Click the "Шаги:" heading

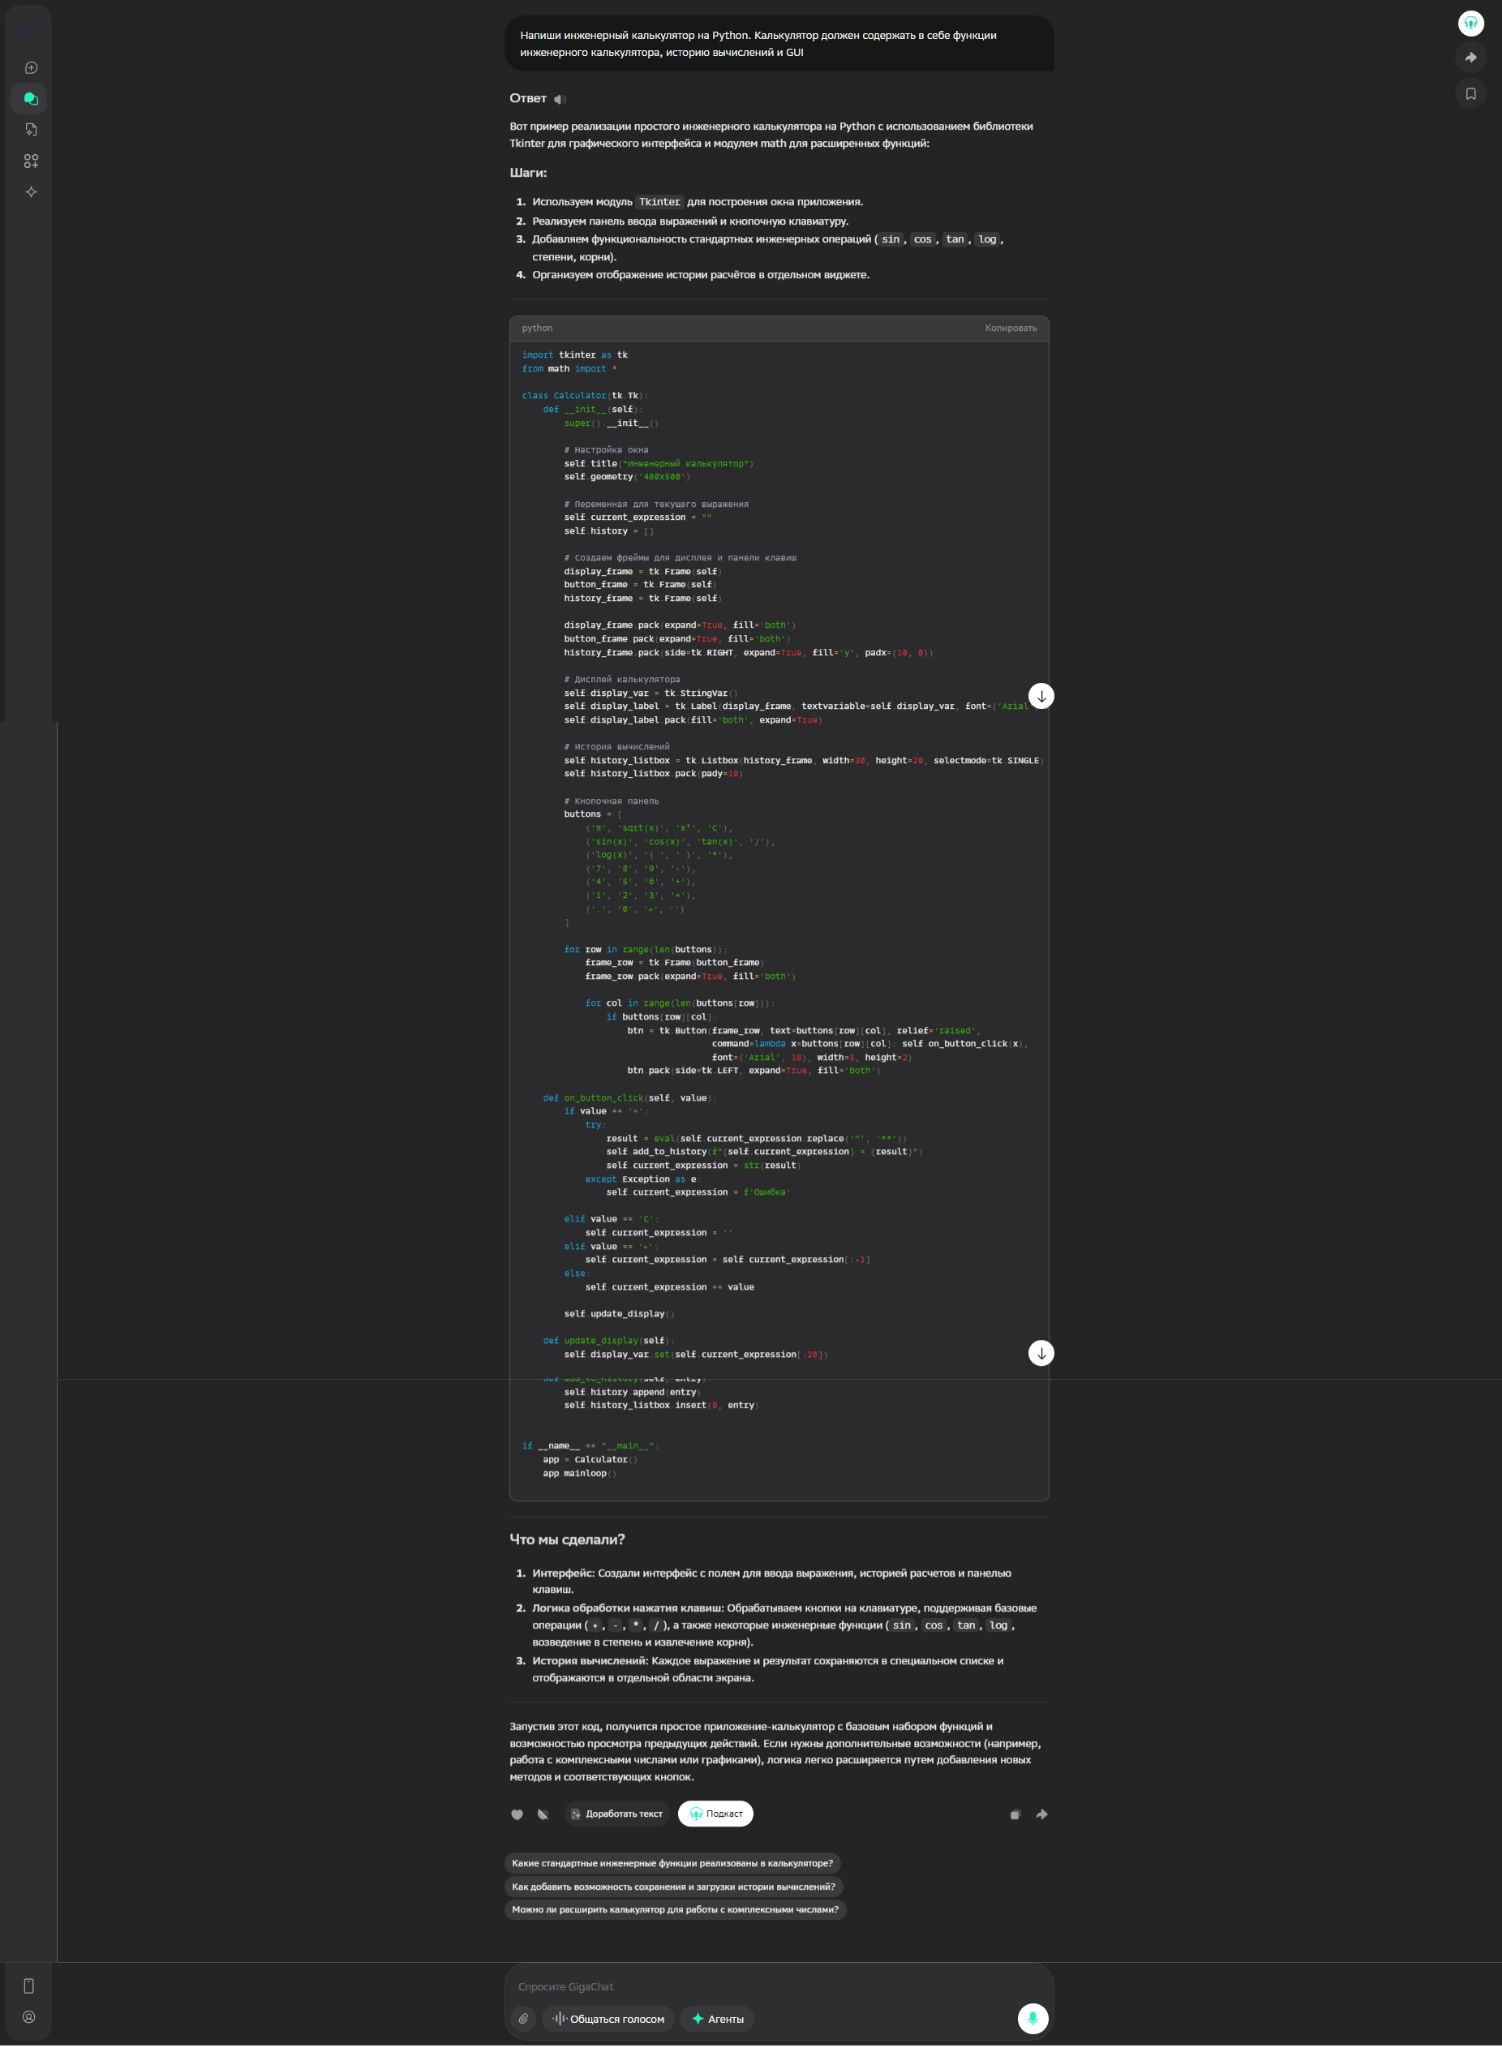528,173
